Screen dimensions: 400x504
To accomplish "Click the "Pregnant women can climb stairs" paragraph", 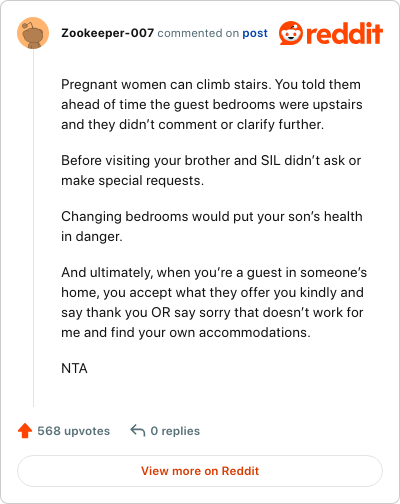I will [212, 104].
